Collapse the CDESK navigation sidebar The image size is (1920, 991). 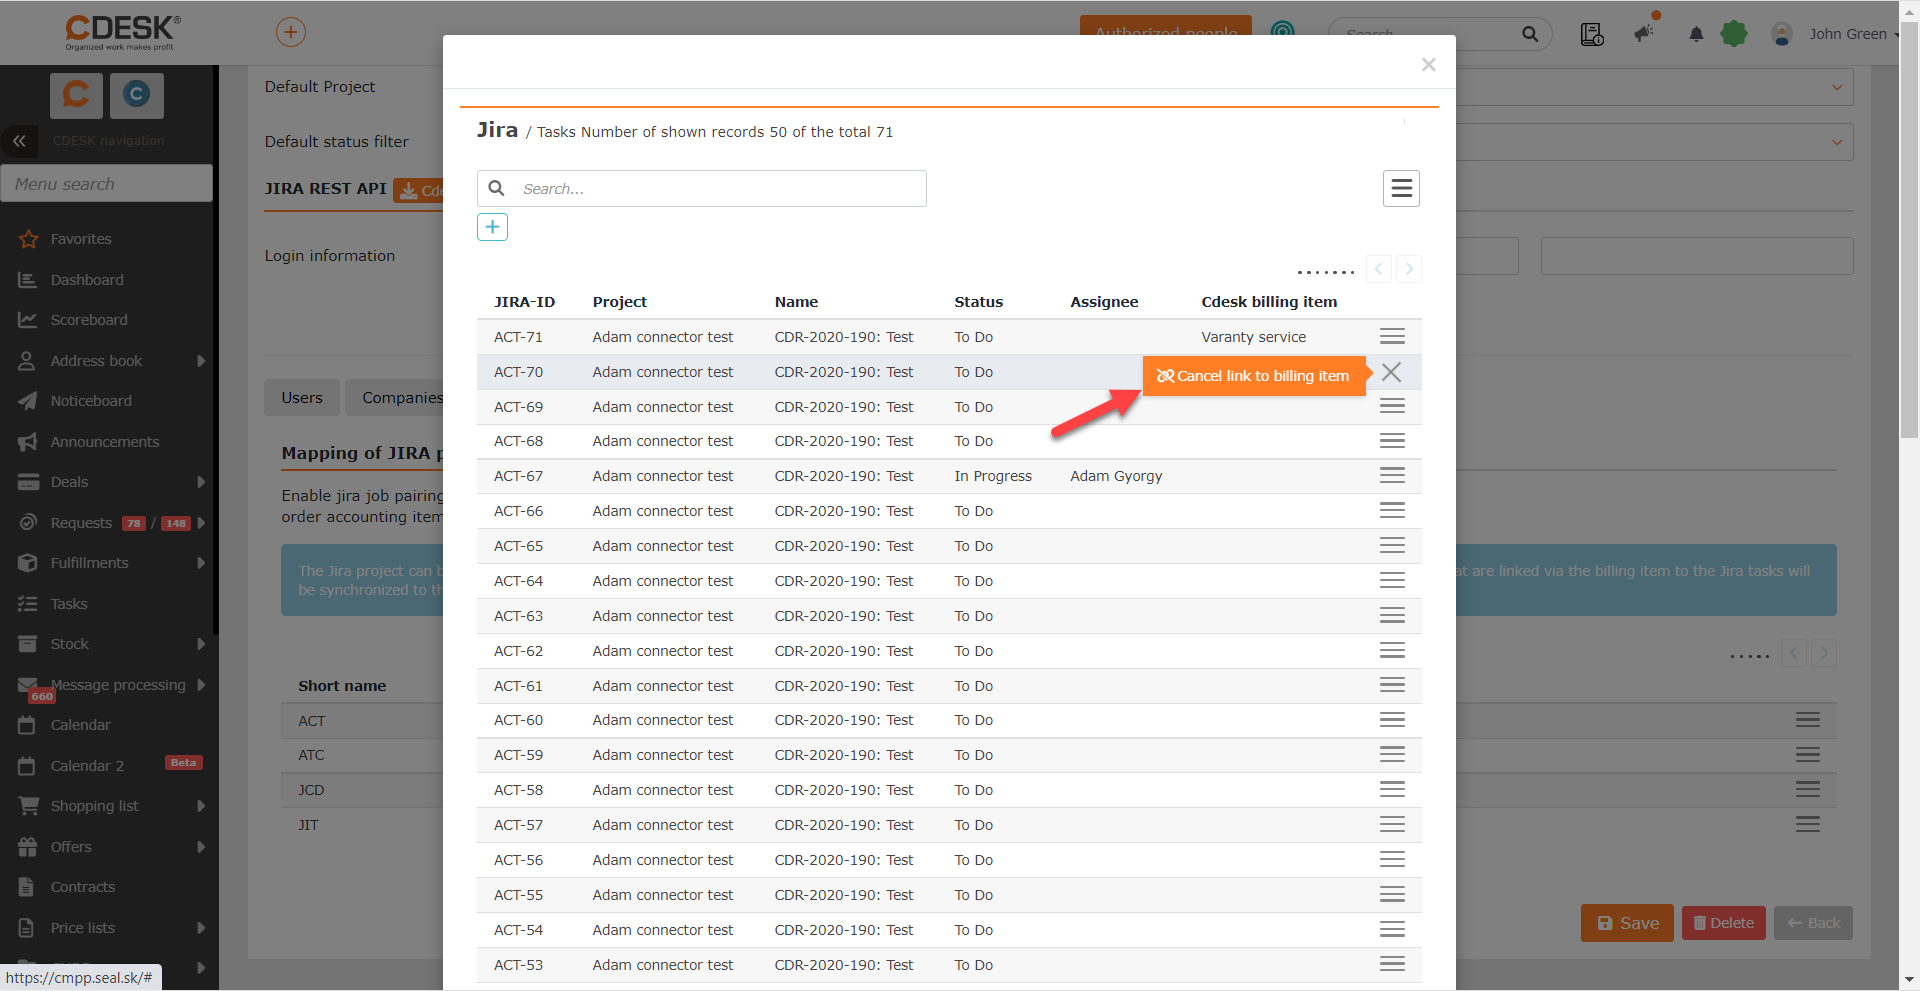pos(19,141)
